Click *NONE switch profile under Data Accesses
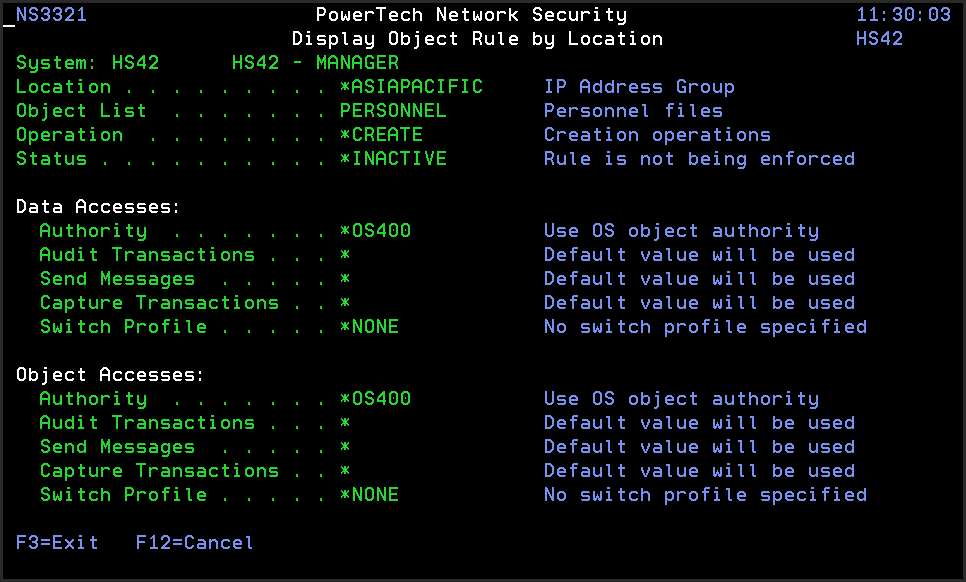Image resolution: width=966 pixels, height=582 pixels. point(369,327)
